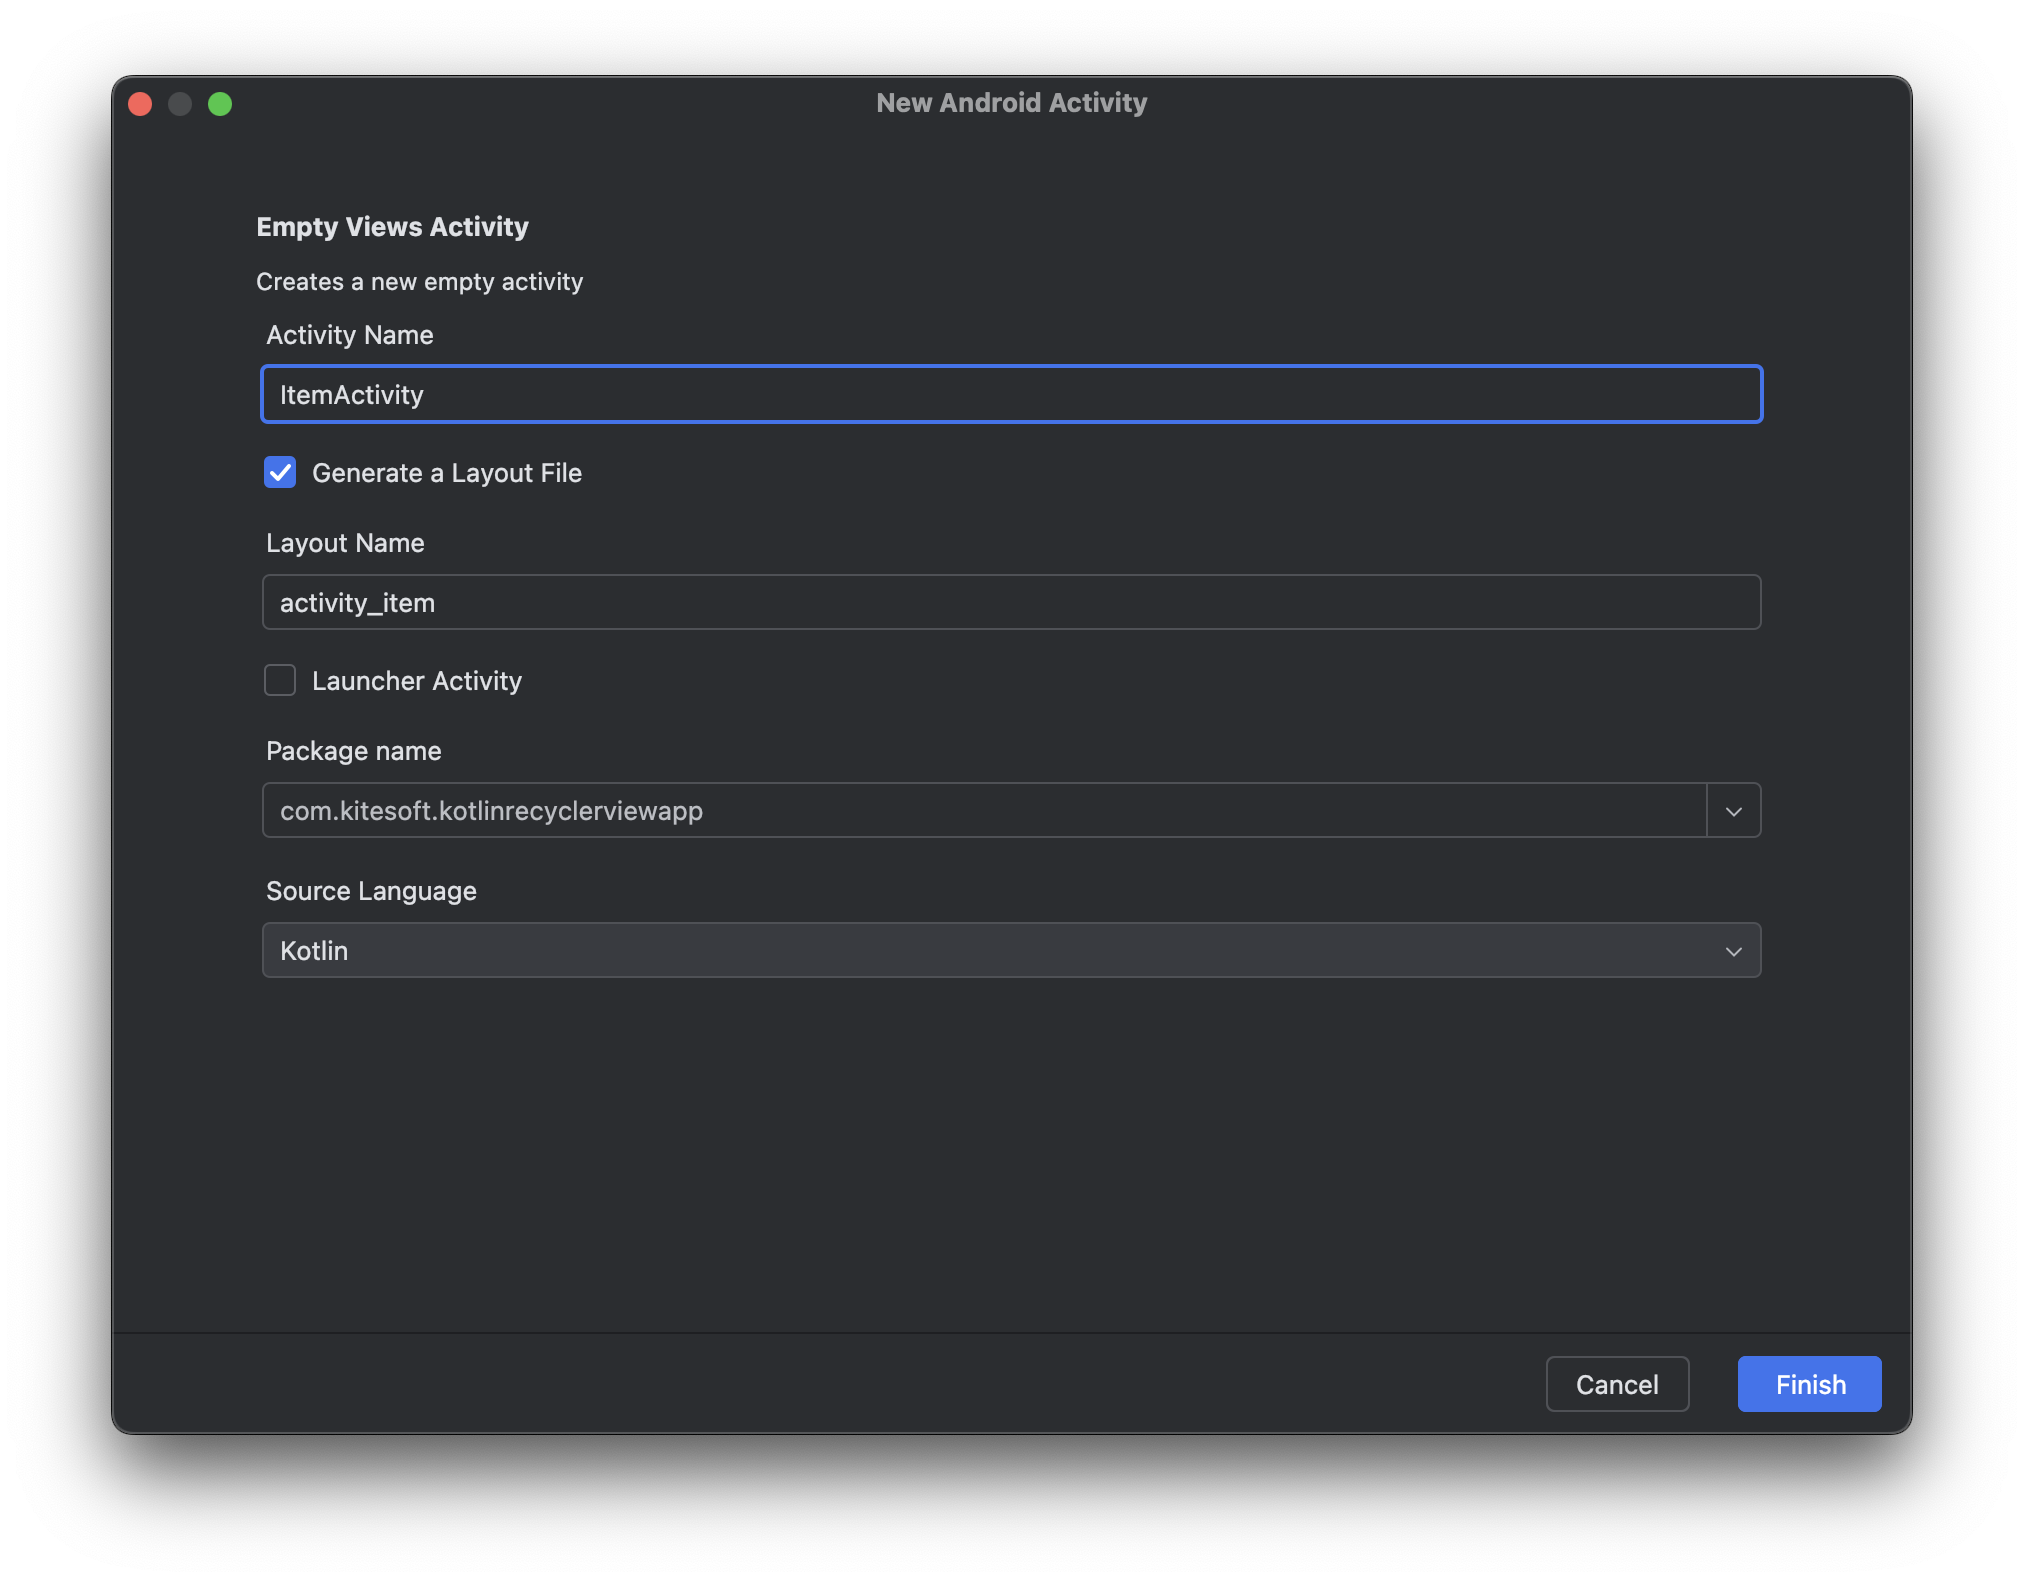Click the Activity Name field containing ItemActivity
This screenshot has width=2024, height=1582.
1010,394
